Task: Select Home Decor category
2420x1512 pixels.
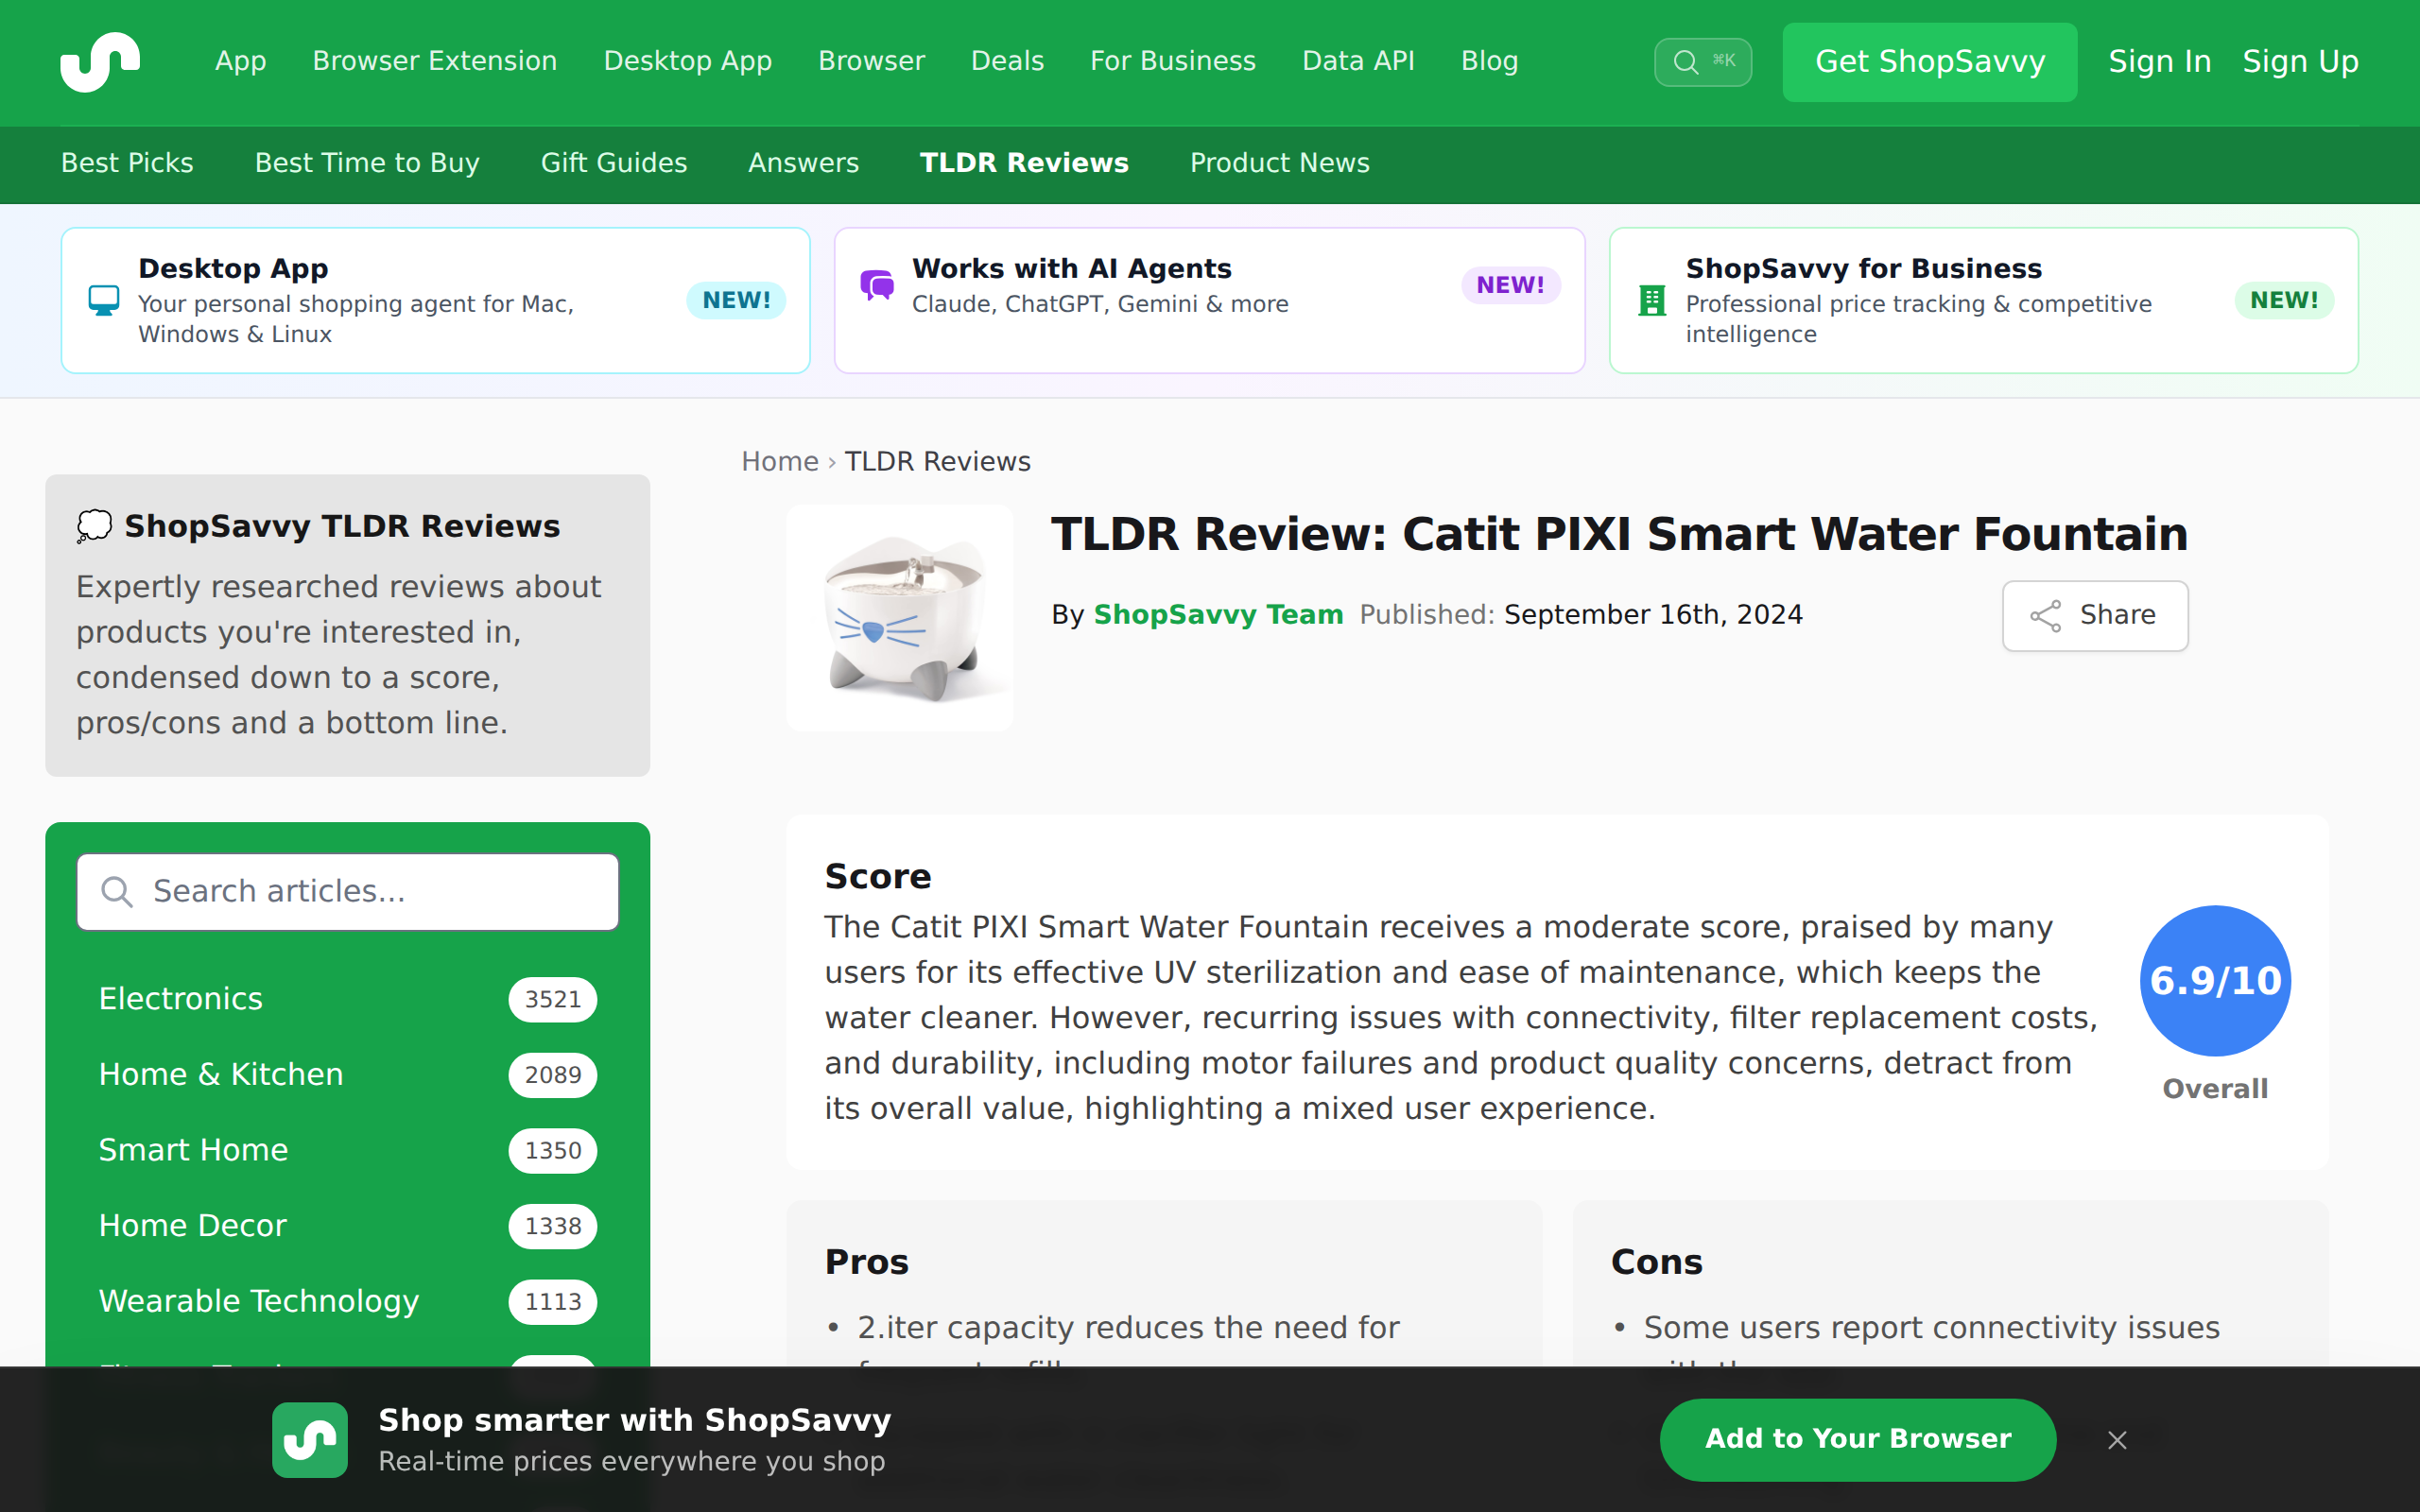Action: click(348, 1226)
